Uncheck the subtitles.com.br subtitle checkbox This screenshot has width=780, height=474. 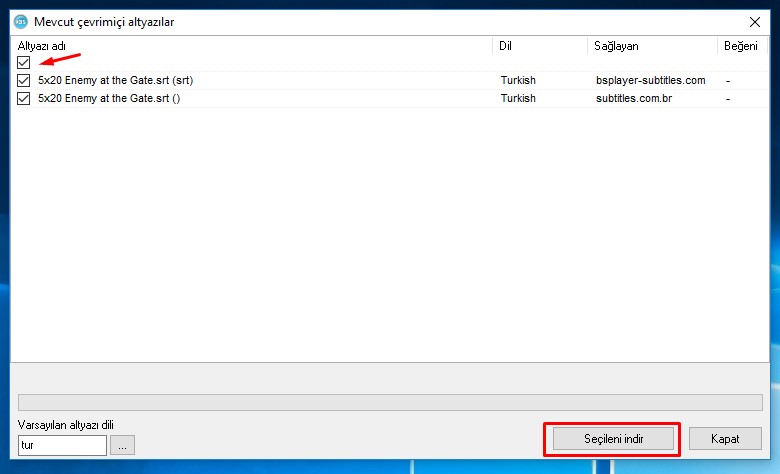pyautogui.click(x=24, y=98)
